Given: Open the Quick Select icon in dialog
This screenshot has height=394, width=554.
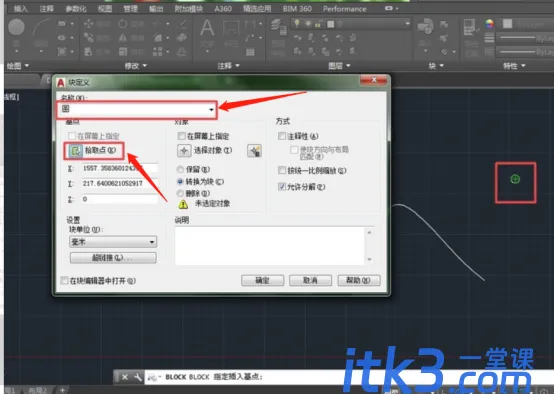Looking at the screenshot, I should click(254, 151).
